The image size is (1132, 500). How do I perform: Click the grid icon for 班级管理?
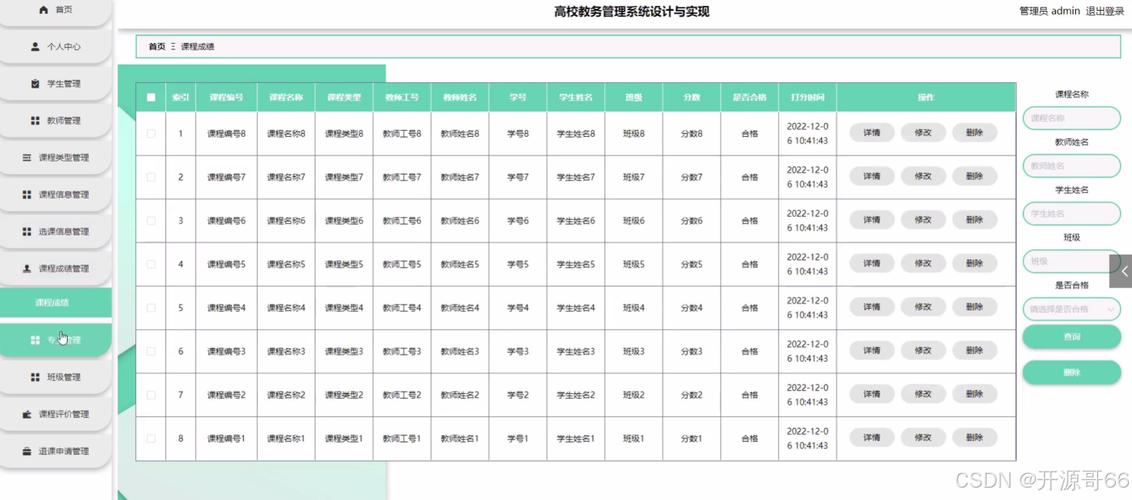click(x=35, y=377)
